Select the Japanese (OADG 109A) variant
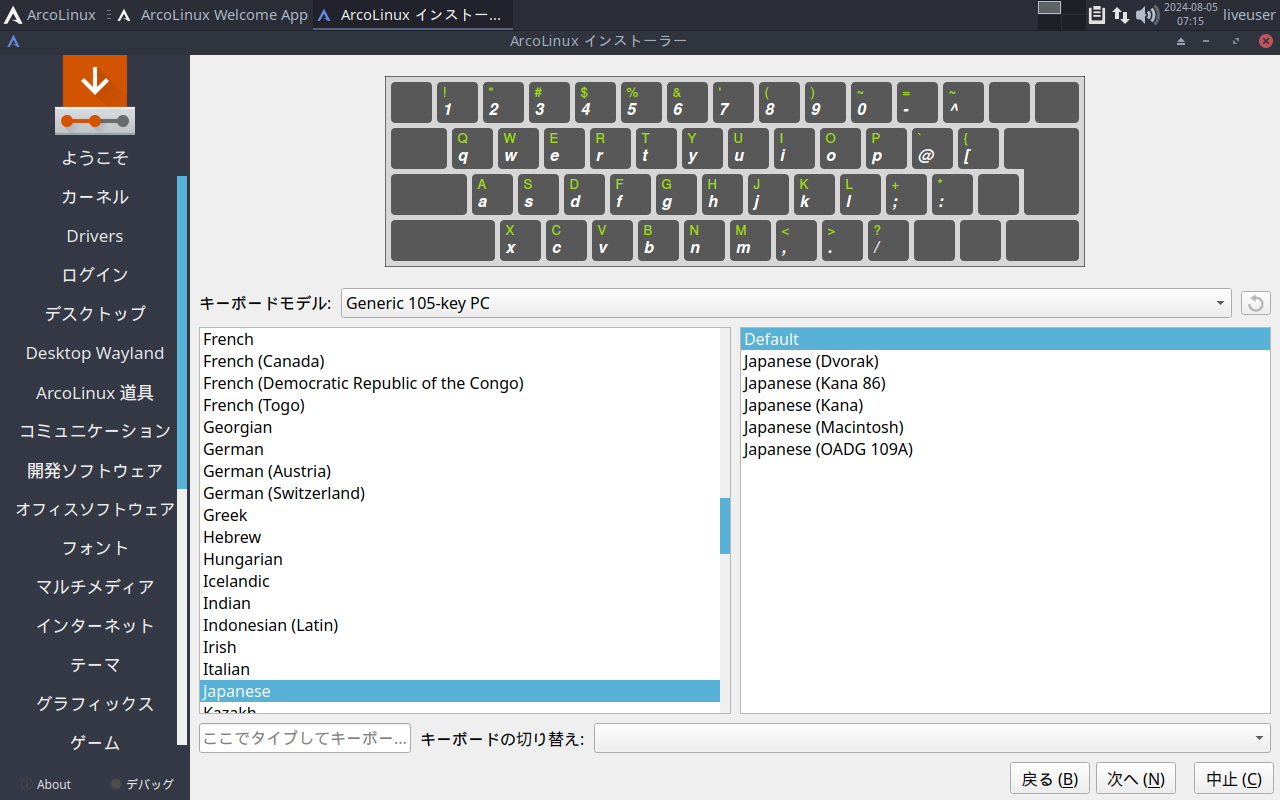The image size is (1280, 800). point(1005,449)
